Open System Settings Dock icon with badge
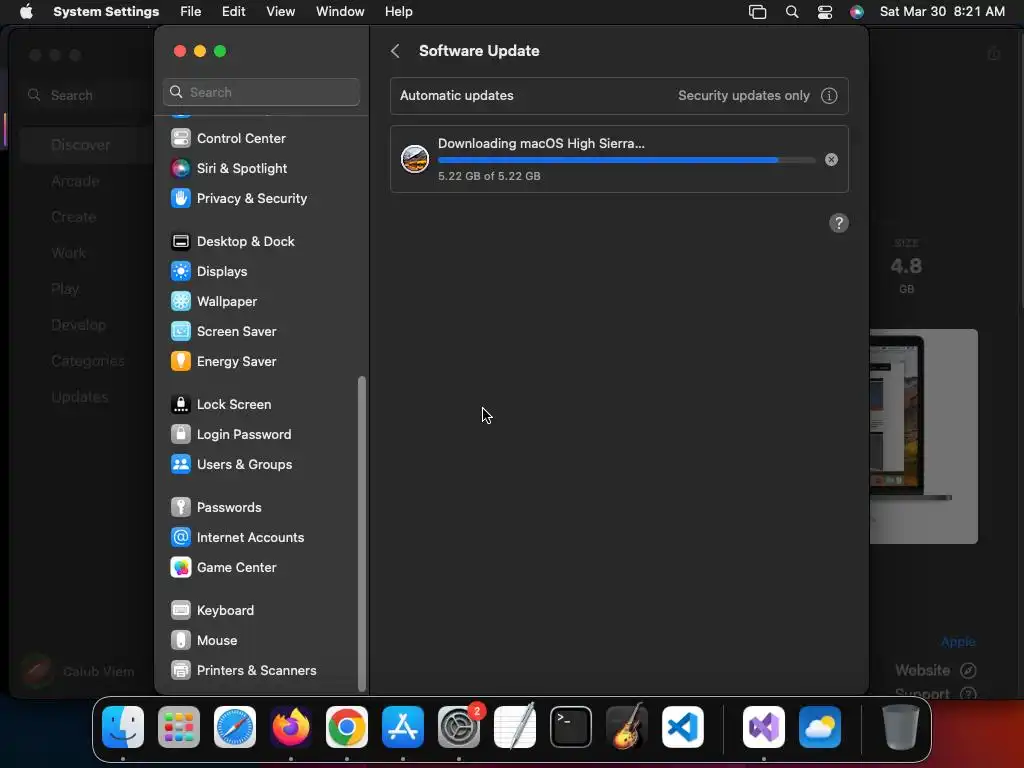1024x768 pixels. pyautogui.click(x=459, y=727)
